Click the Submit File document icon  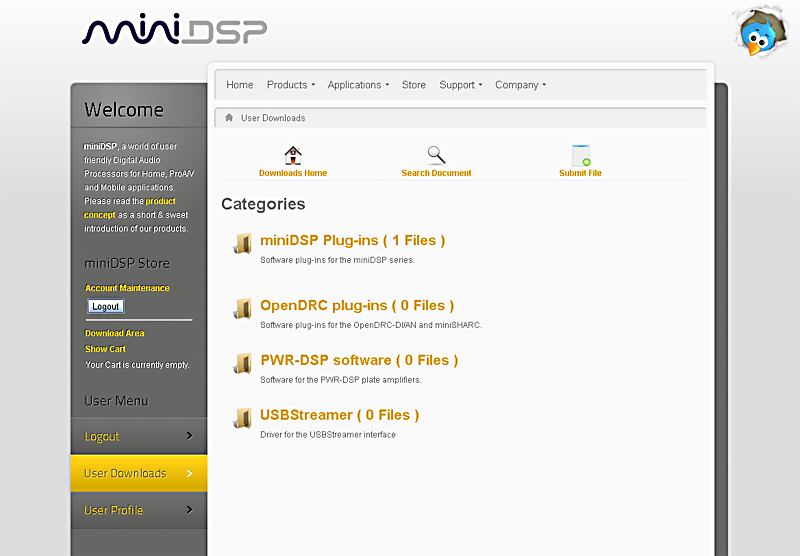pos(580,155)
